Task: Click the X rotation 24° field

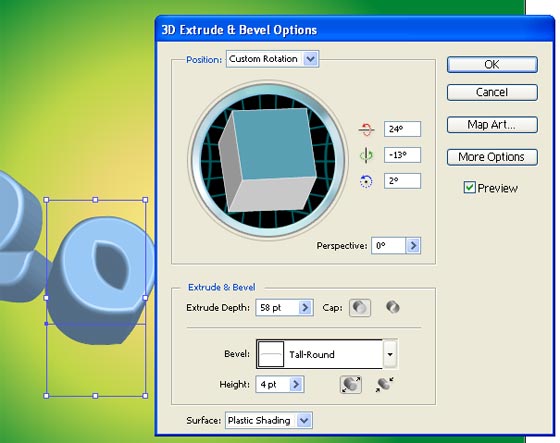Action: [402, 129]
